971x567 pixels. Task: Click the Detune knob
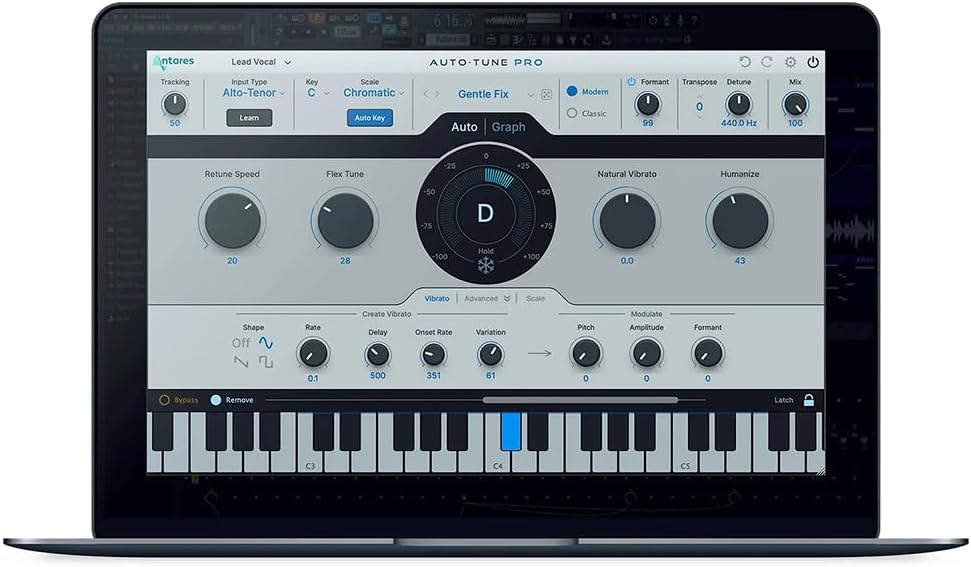coord(738,104)
